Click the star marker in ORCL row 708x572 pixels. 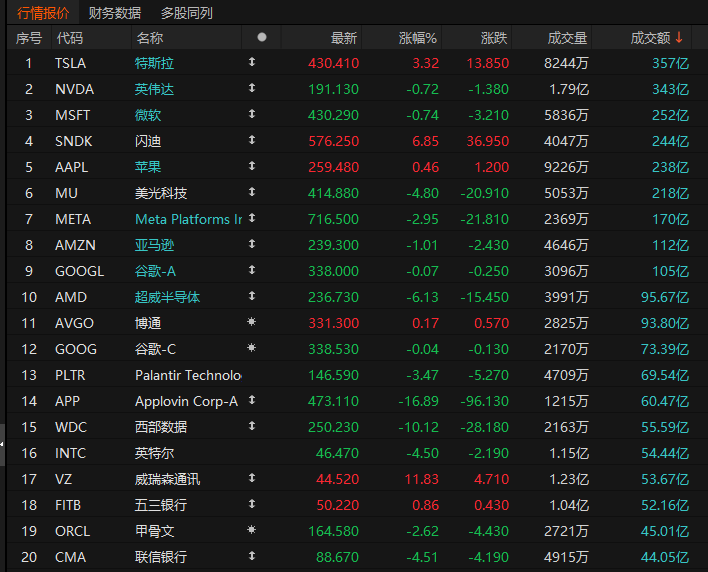click(252, 530)
